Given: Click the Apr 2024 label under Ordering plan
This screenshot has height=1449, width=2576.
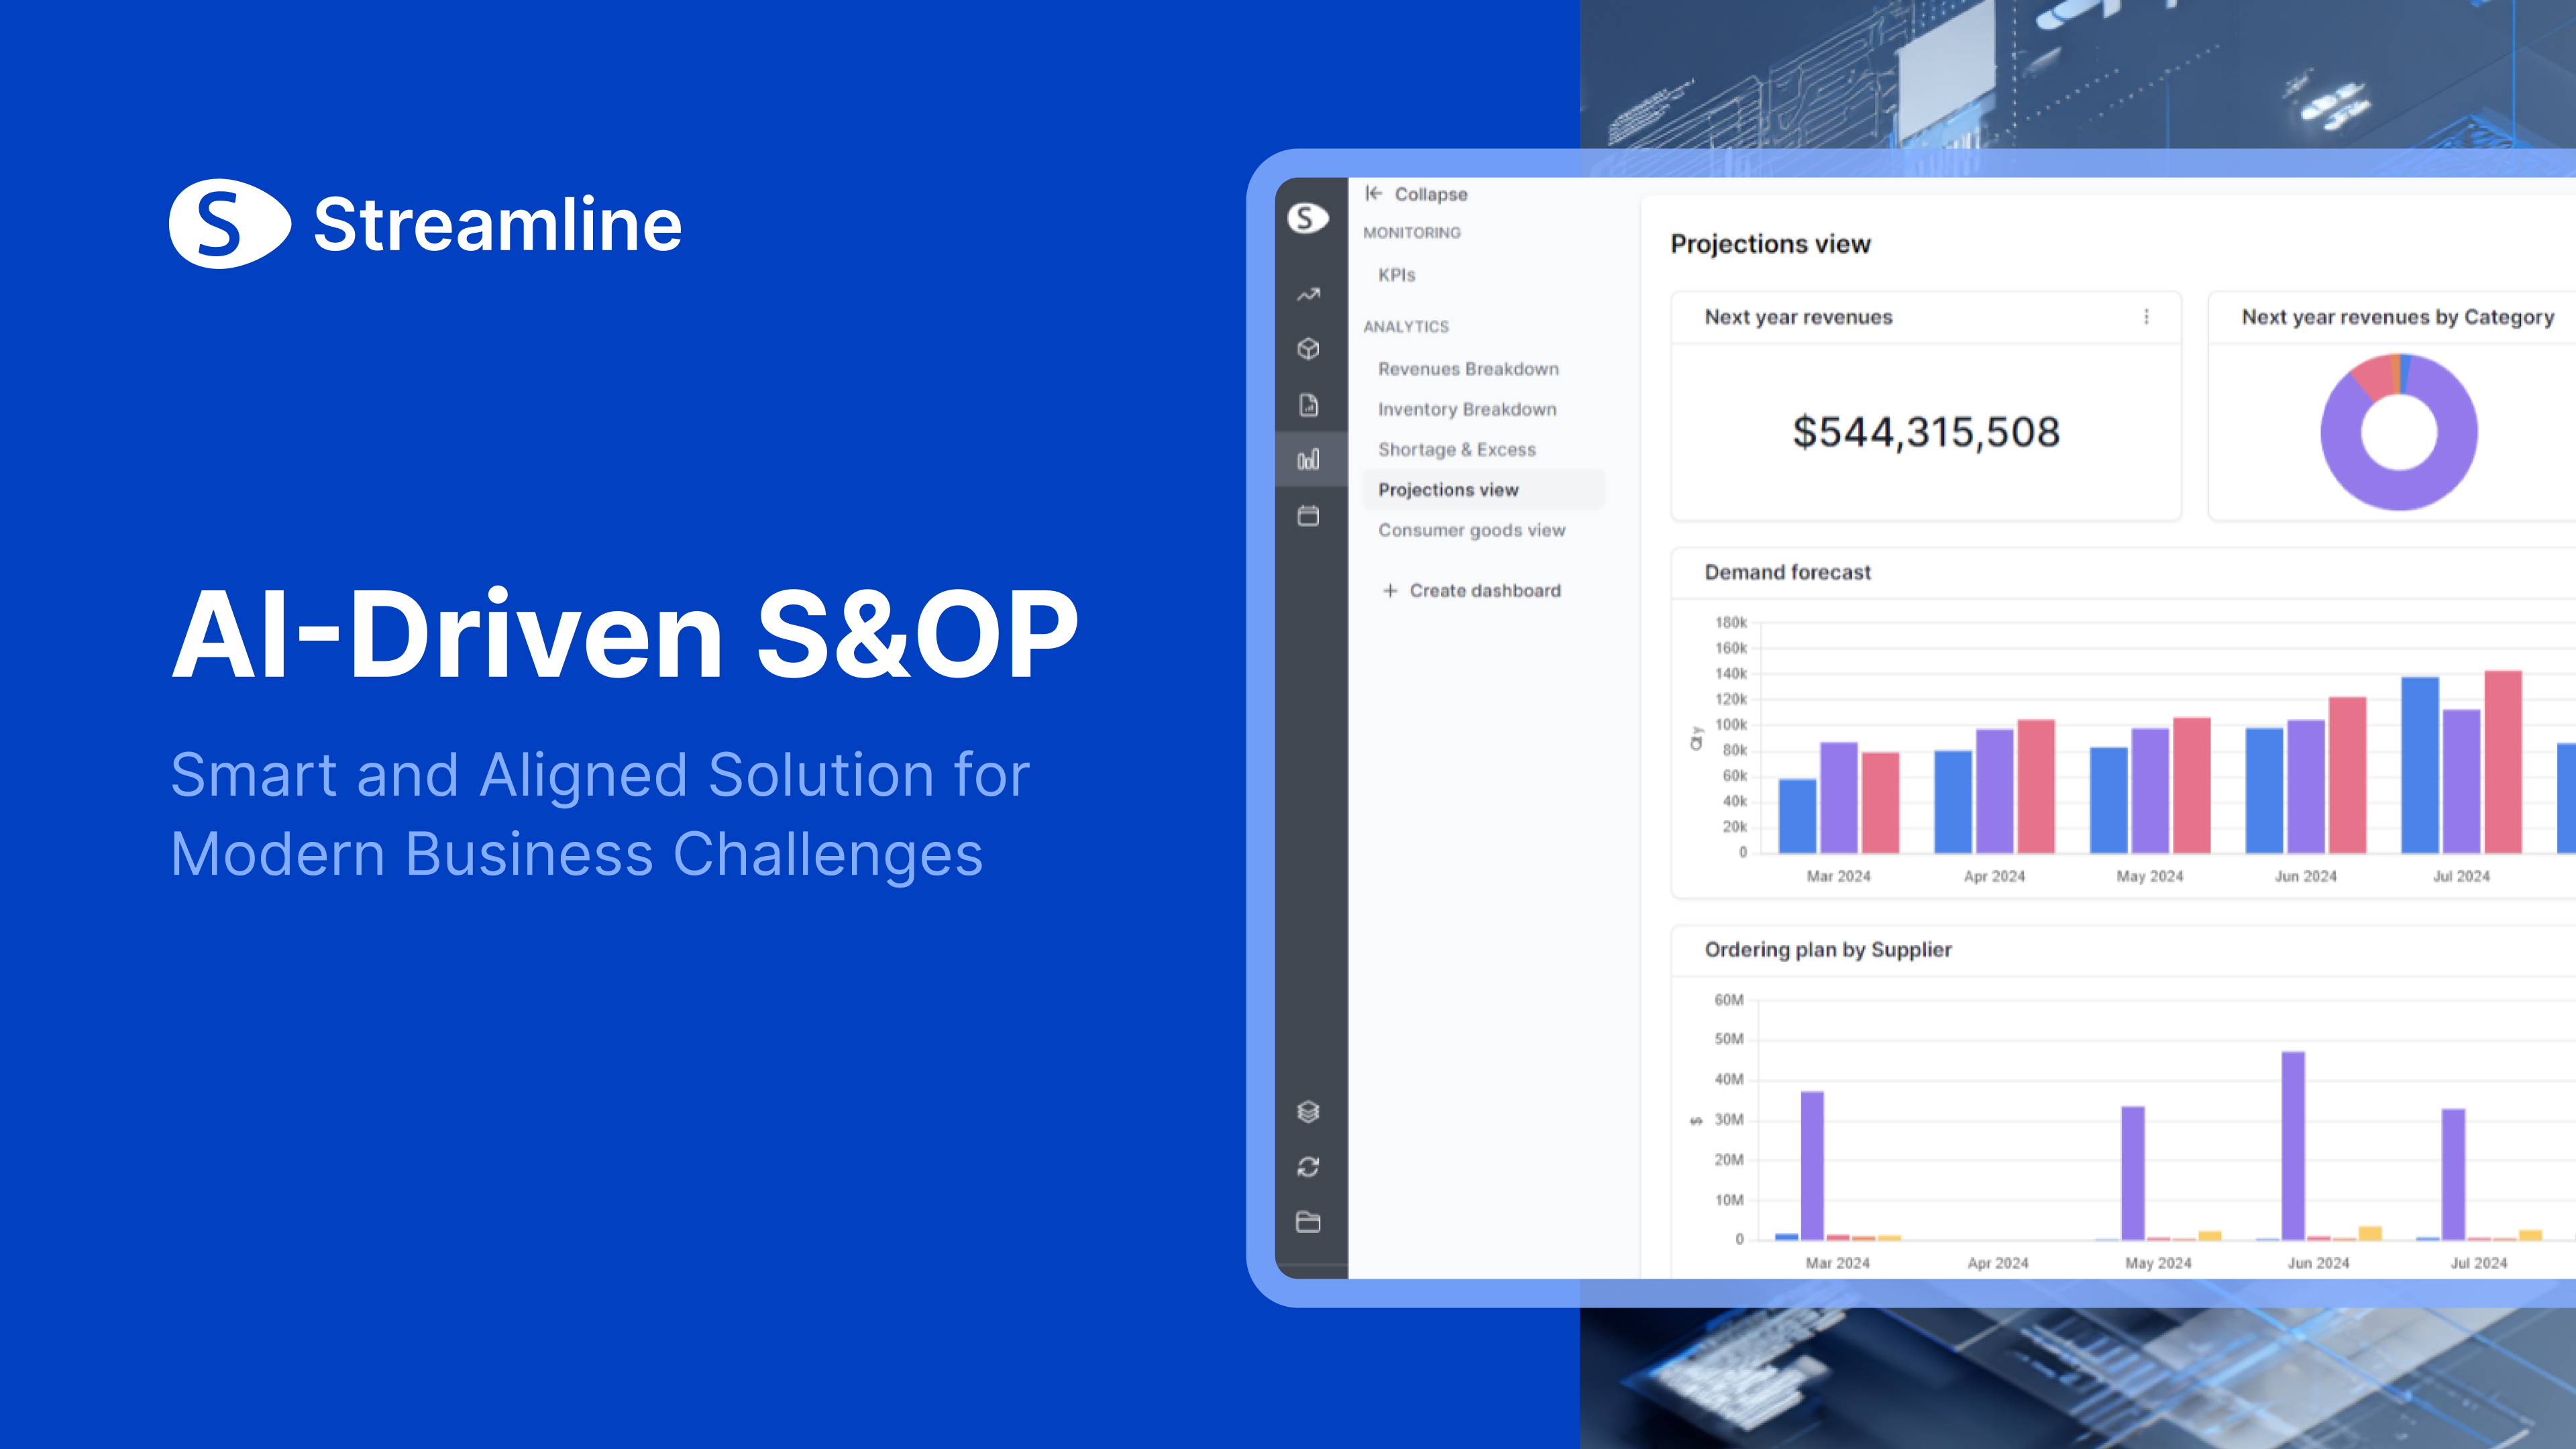Looking at the screenshot, I should coord(1997,1263).
